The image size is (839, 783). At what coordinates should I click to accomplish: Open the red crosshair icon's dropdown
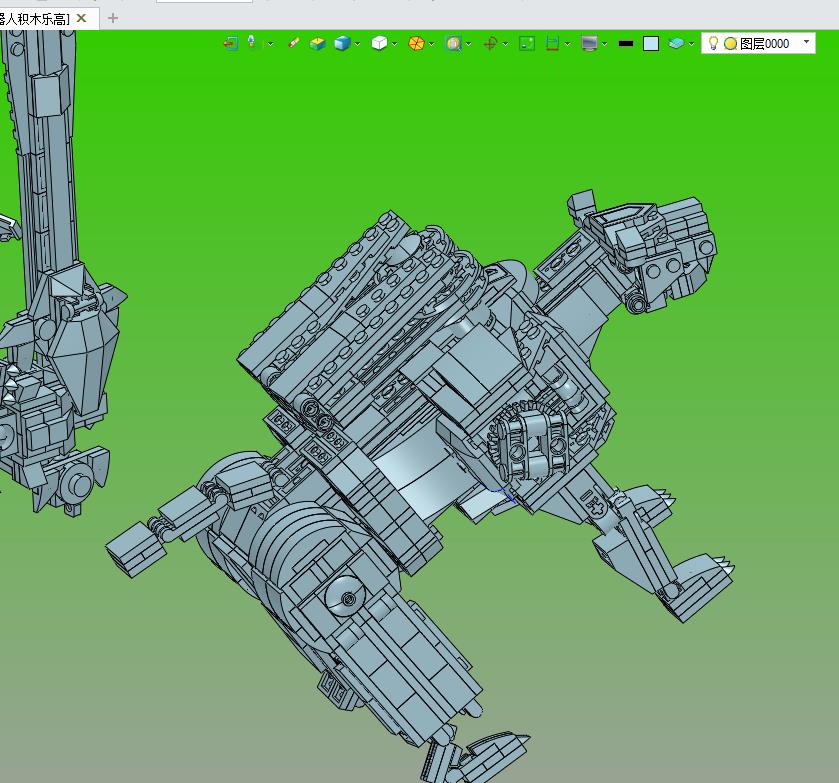(505, 44)
